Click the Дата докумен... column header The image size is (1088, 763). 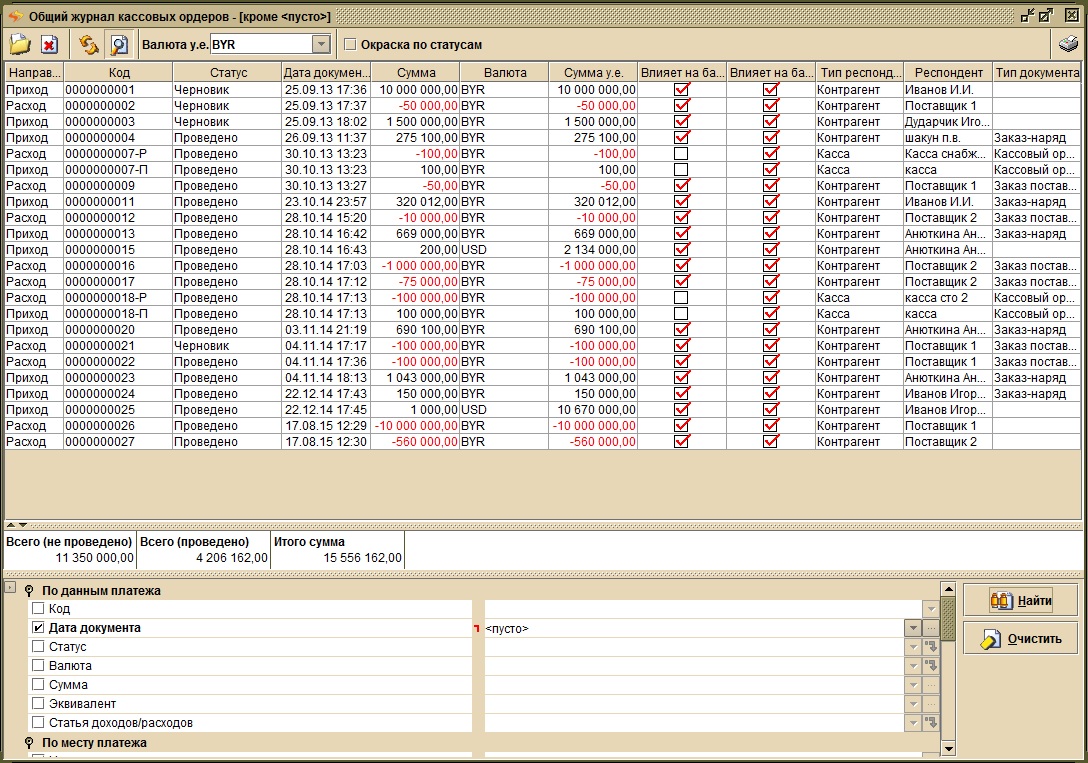tap(326, 72)
